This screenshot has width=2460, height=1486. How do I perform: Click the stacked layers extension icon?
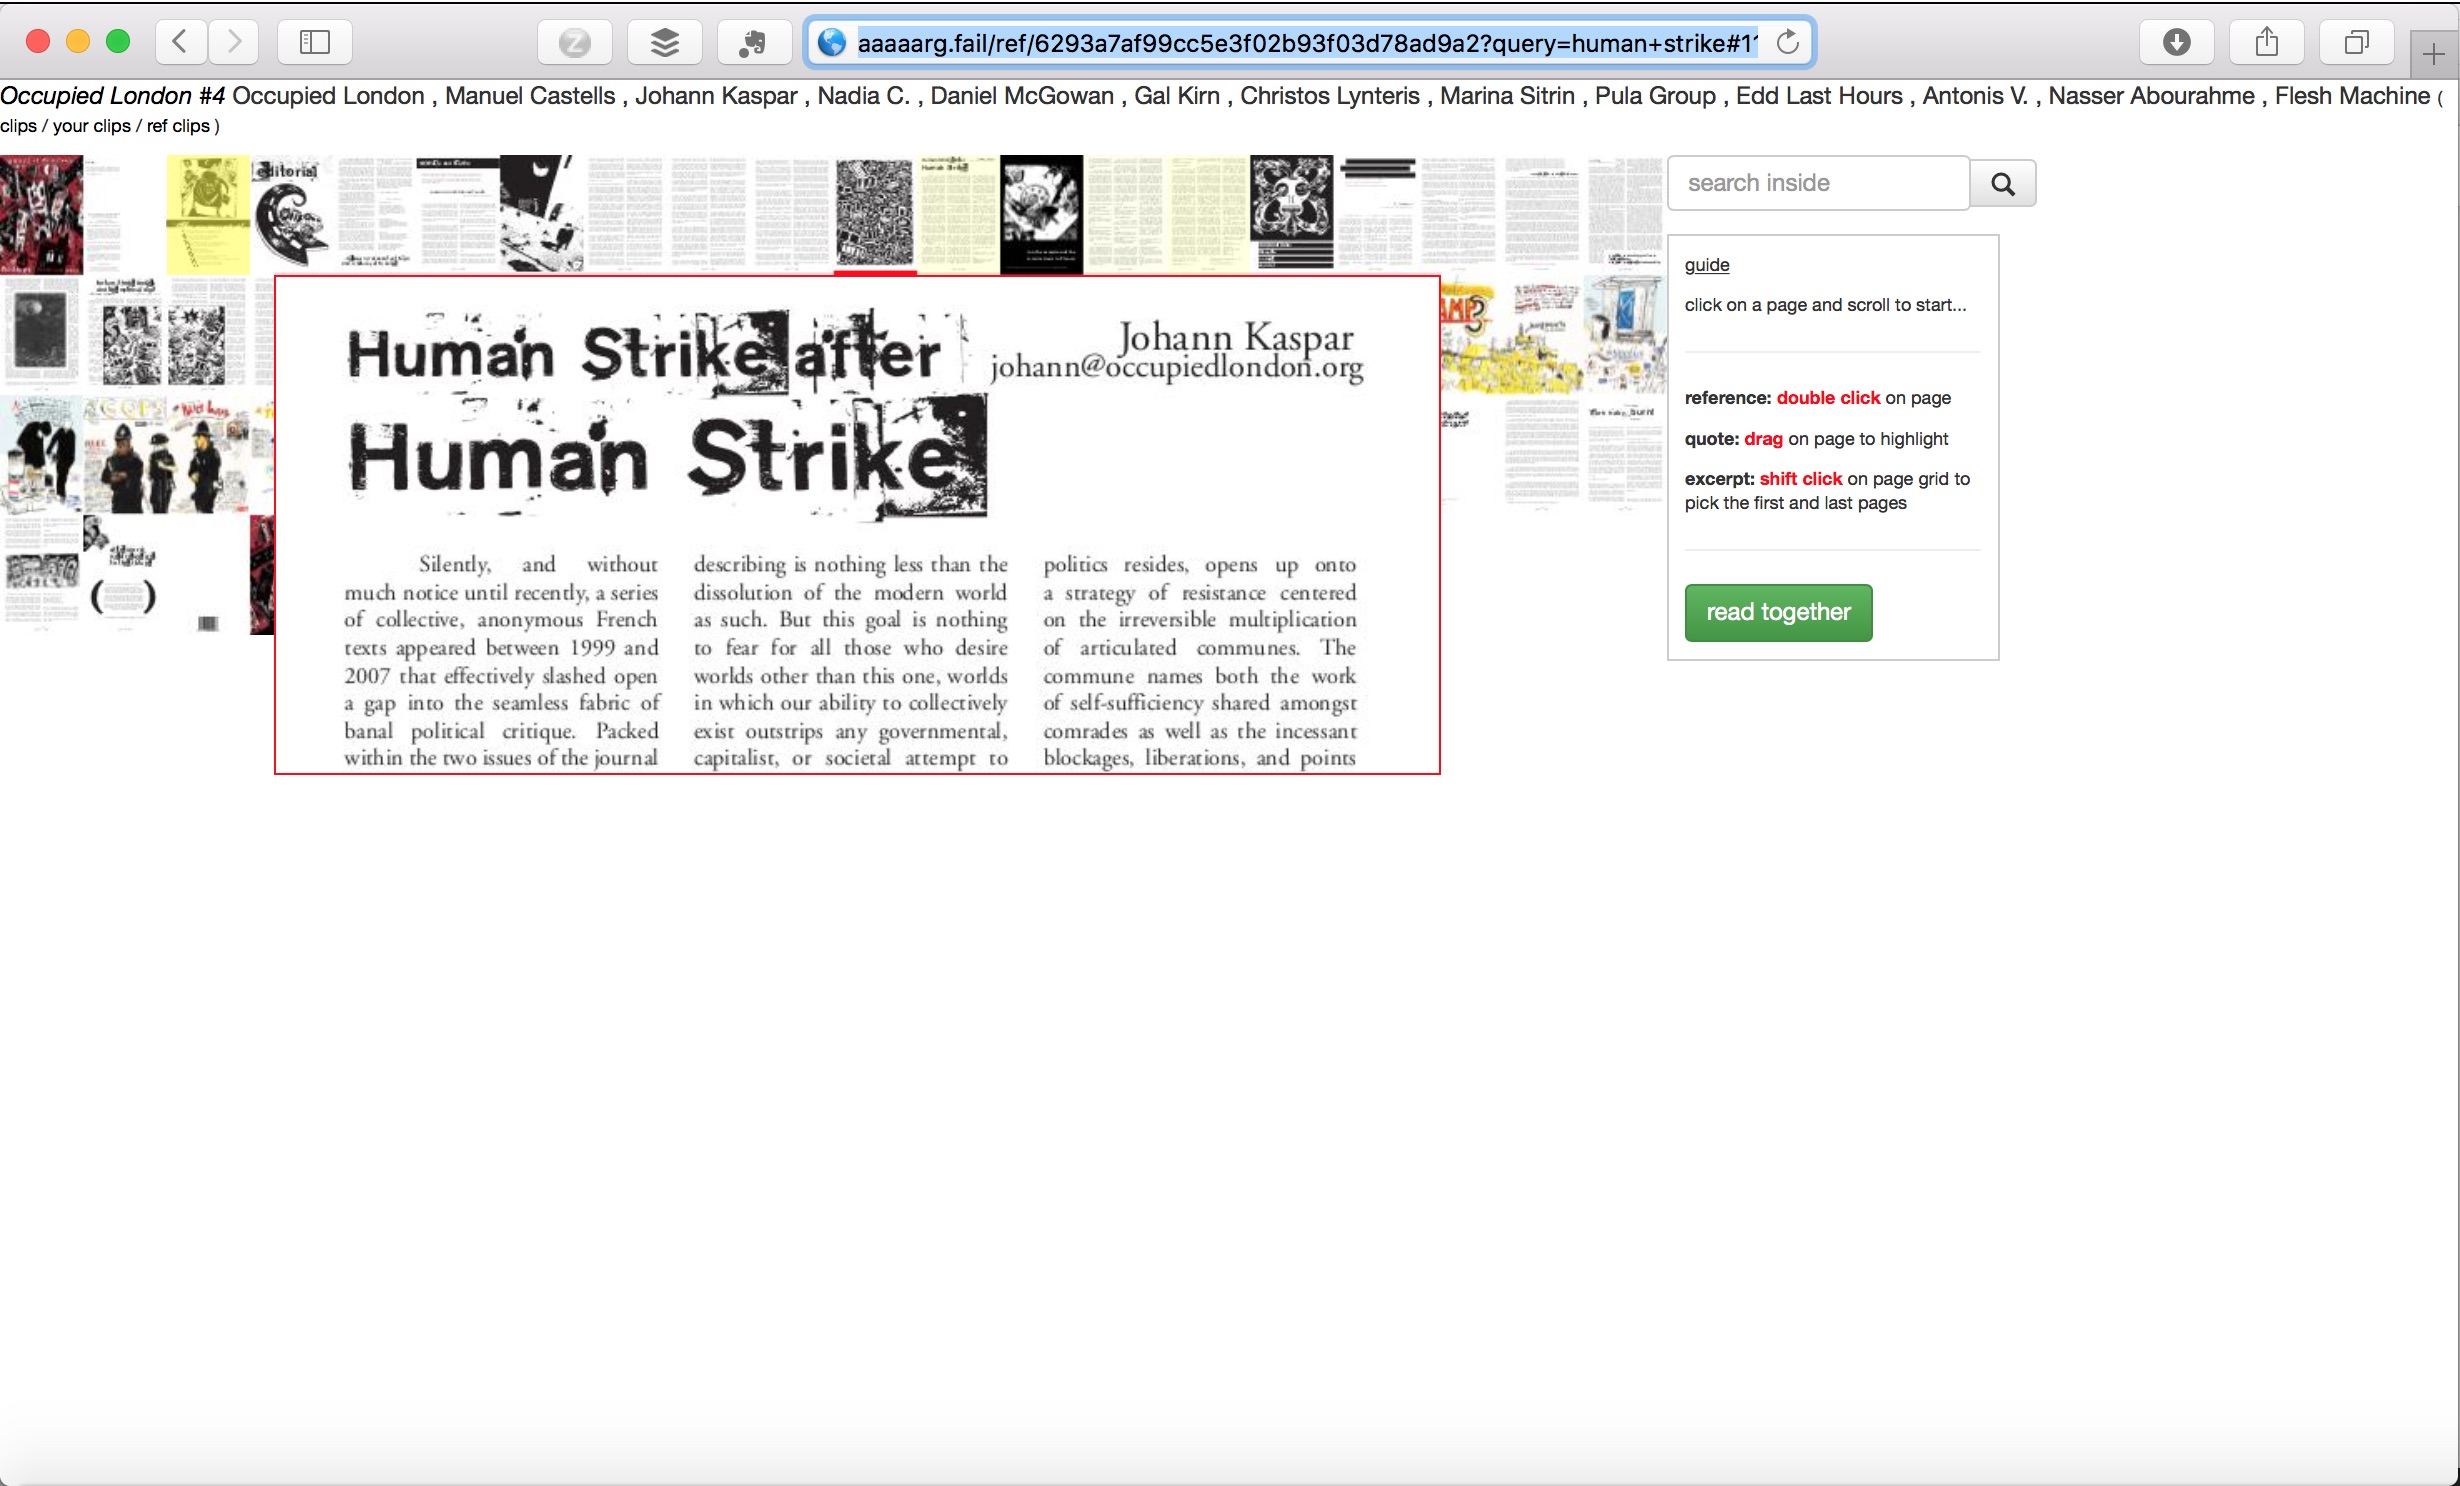click(664, 42)
